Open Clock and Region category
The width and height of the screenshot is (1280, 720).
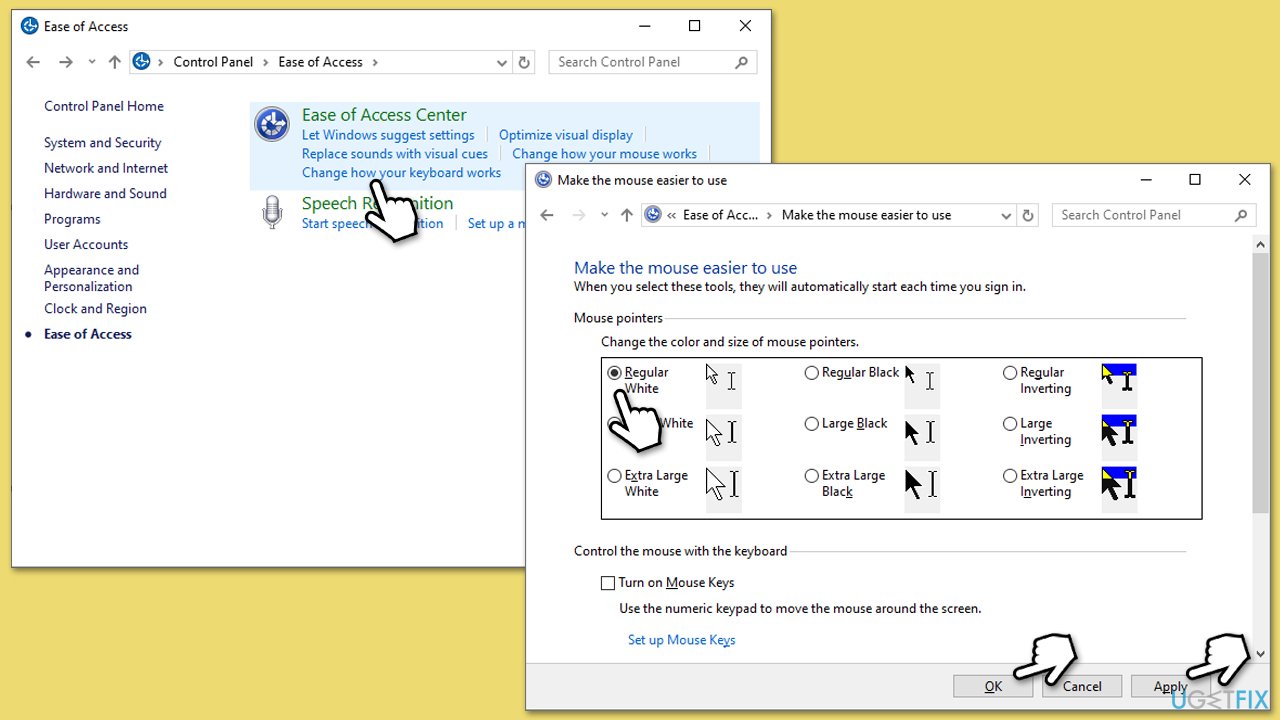95,309
